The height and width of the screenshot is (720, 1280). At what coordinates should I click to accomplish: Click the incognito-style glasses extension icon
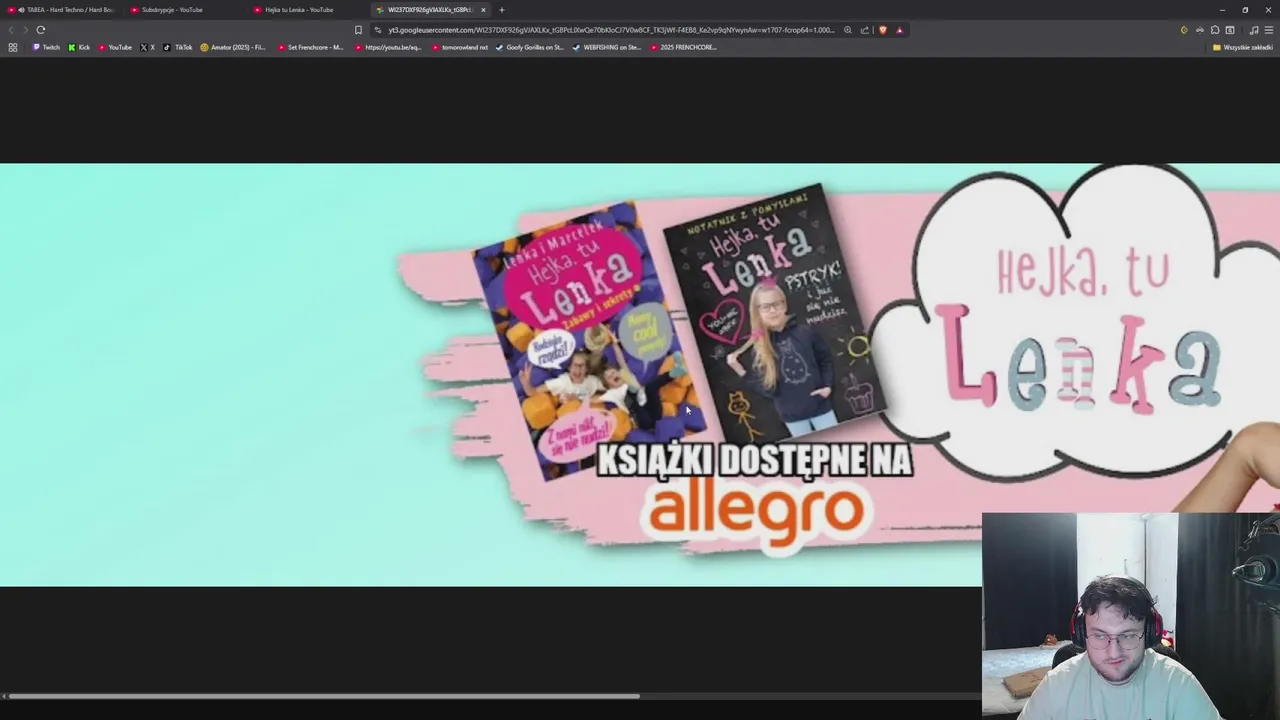[1200, 30]
